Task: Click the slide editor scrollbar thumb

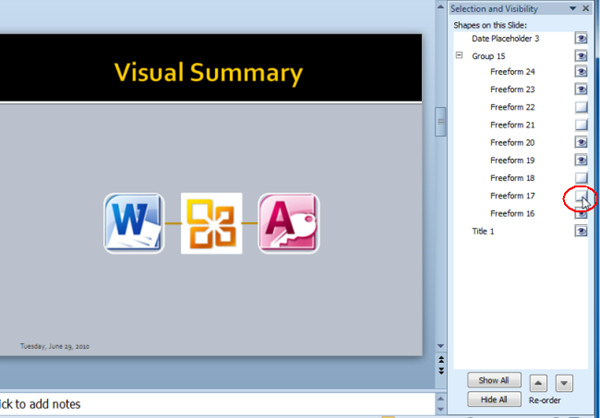Action: tap(440, 122)
